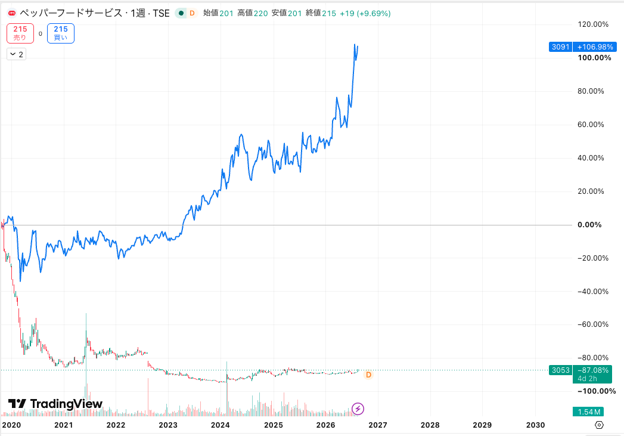
Task: Expand the collapsed indicators legend showing 2
Action: (x=16, y=54)
